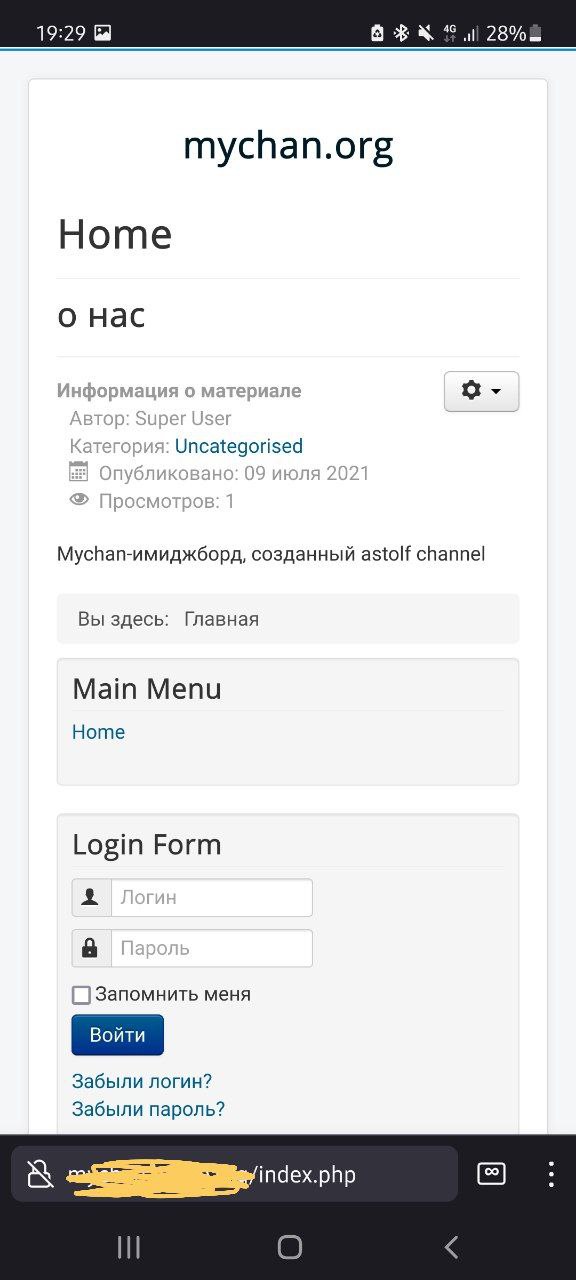Screen dimensions: 576x1280
Task: Tap the image notification icon
Action: [x=103, y=33]
